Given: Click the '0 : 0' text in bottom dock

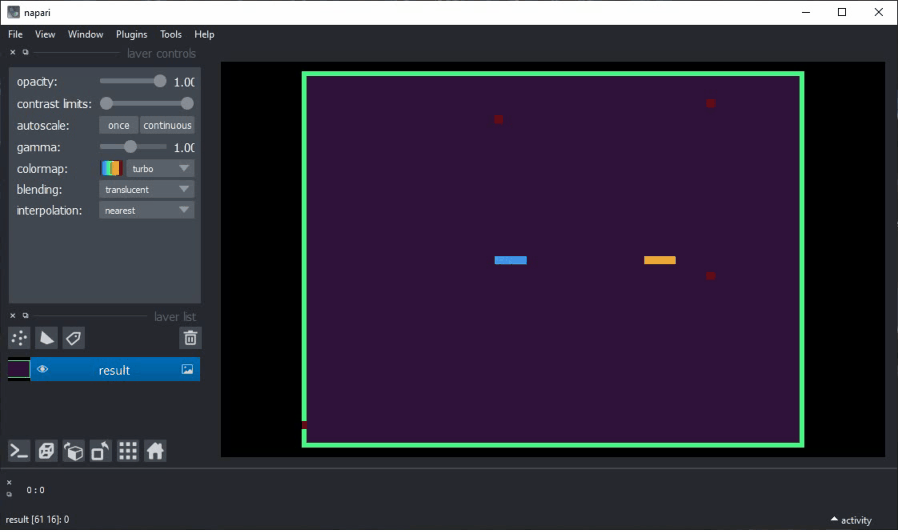Looking at the screenshot, I should click(35, 490).
